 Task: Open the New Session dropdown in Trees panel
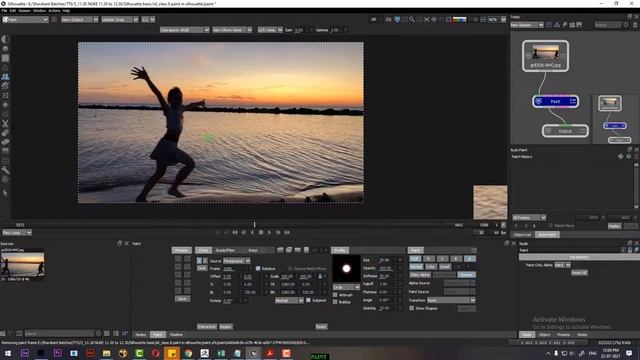[x=527, y=25]
